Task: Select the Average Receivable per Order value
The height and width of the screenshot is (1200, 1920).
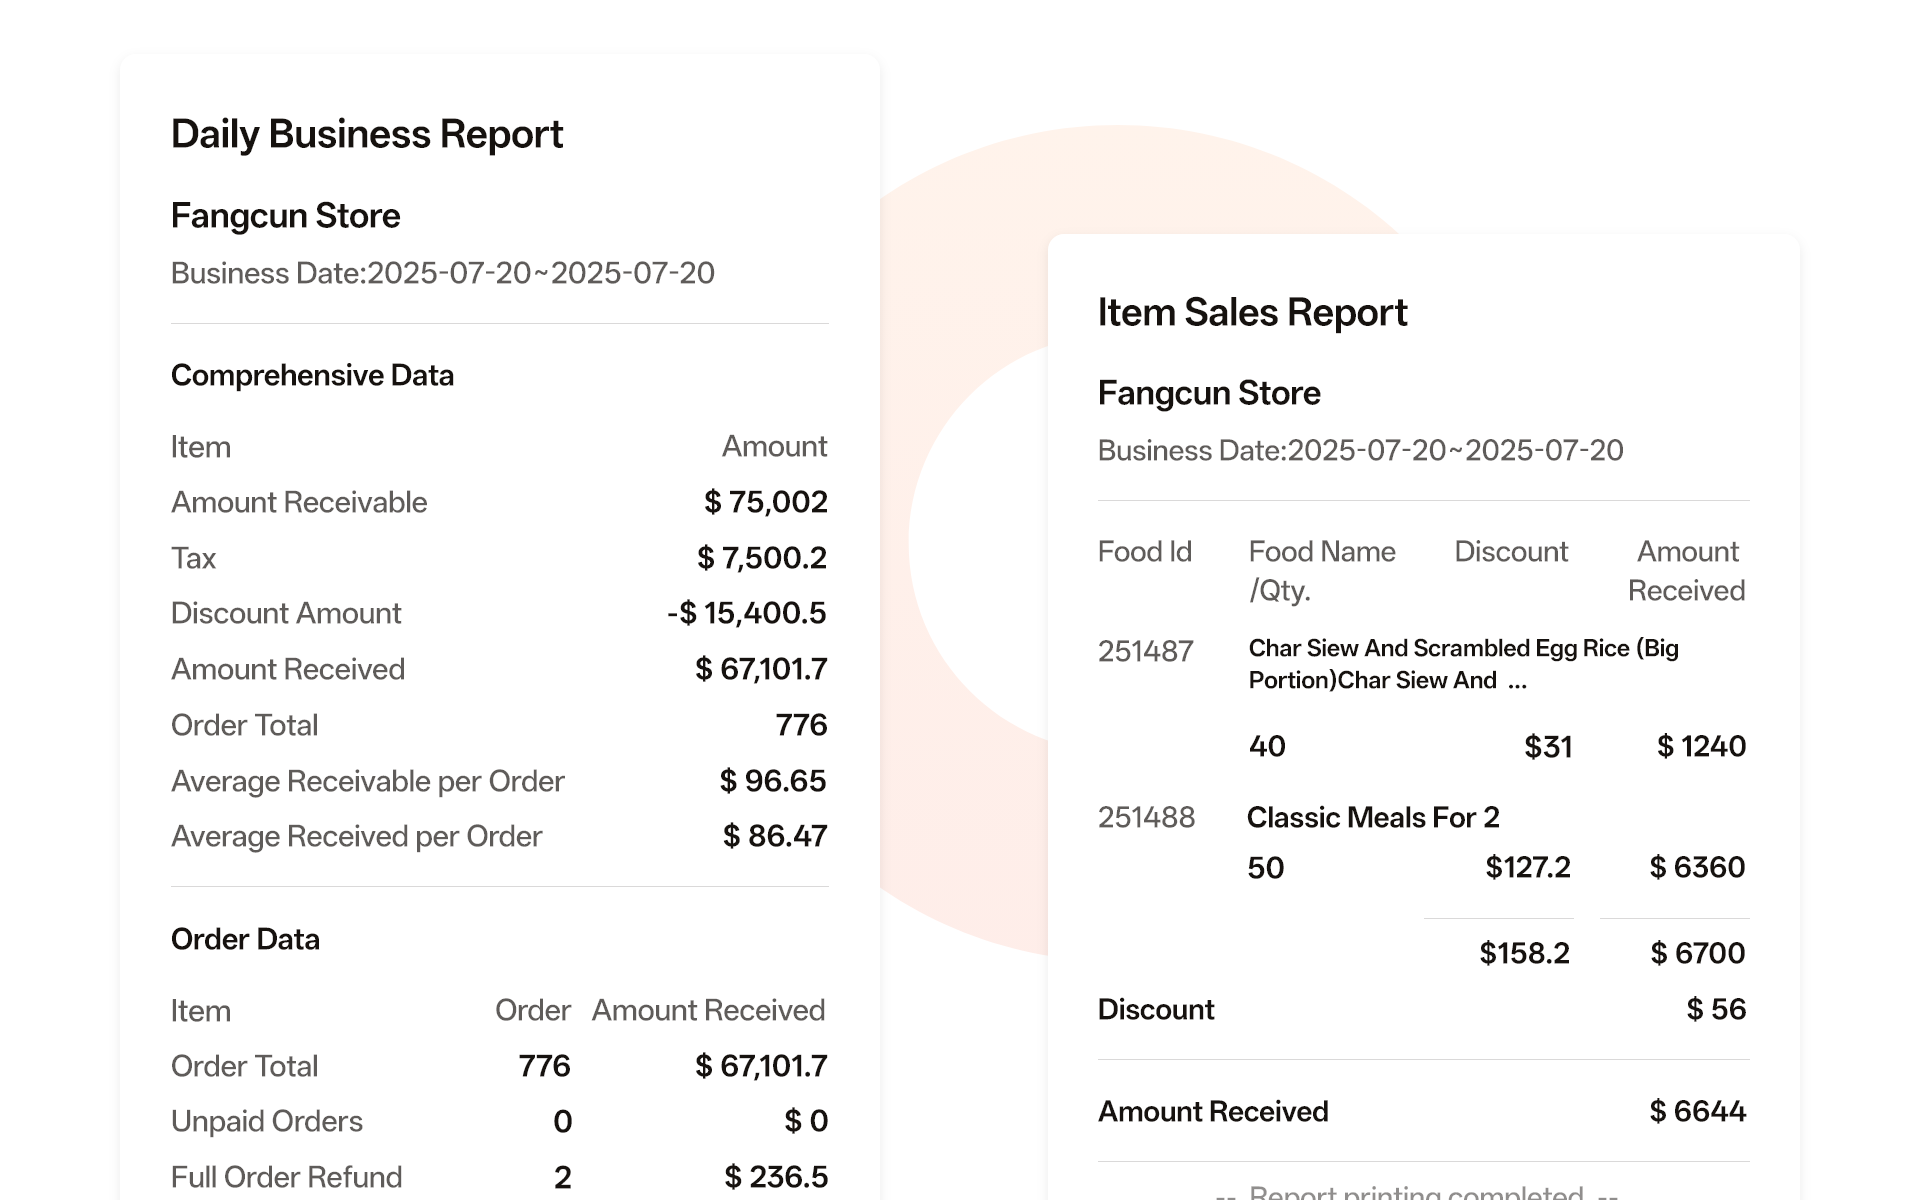Action: 772,781
